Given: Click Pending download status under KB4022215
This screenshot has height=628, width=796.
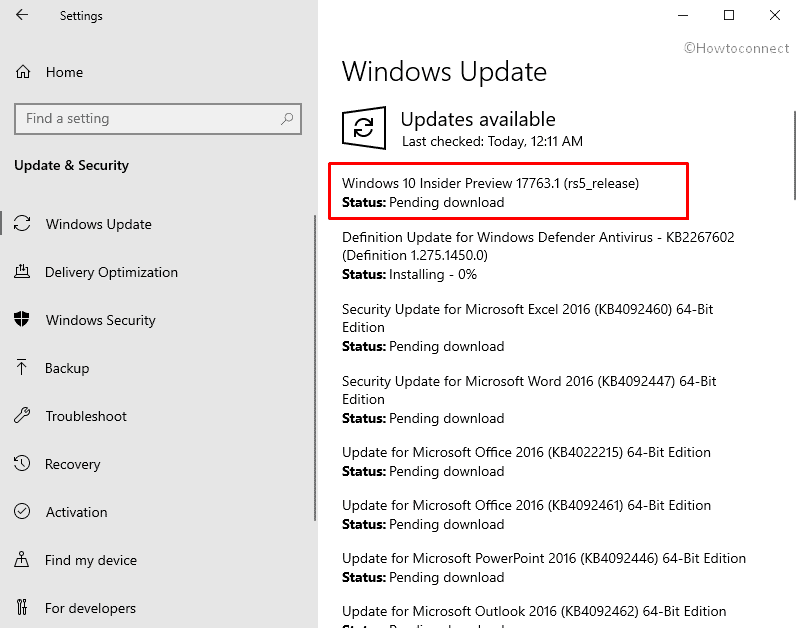Looking at the screenshot, I should click(x=423, y=471).
